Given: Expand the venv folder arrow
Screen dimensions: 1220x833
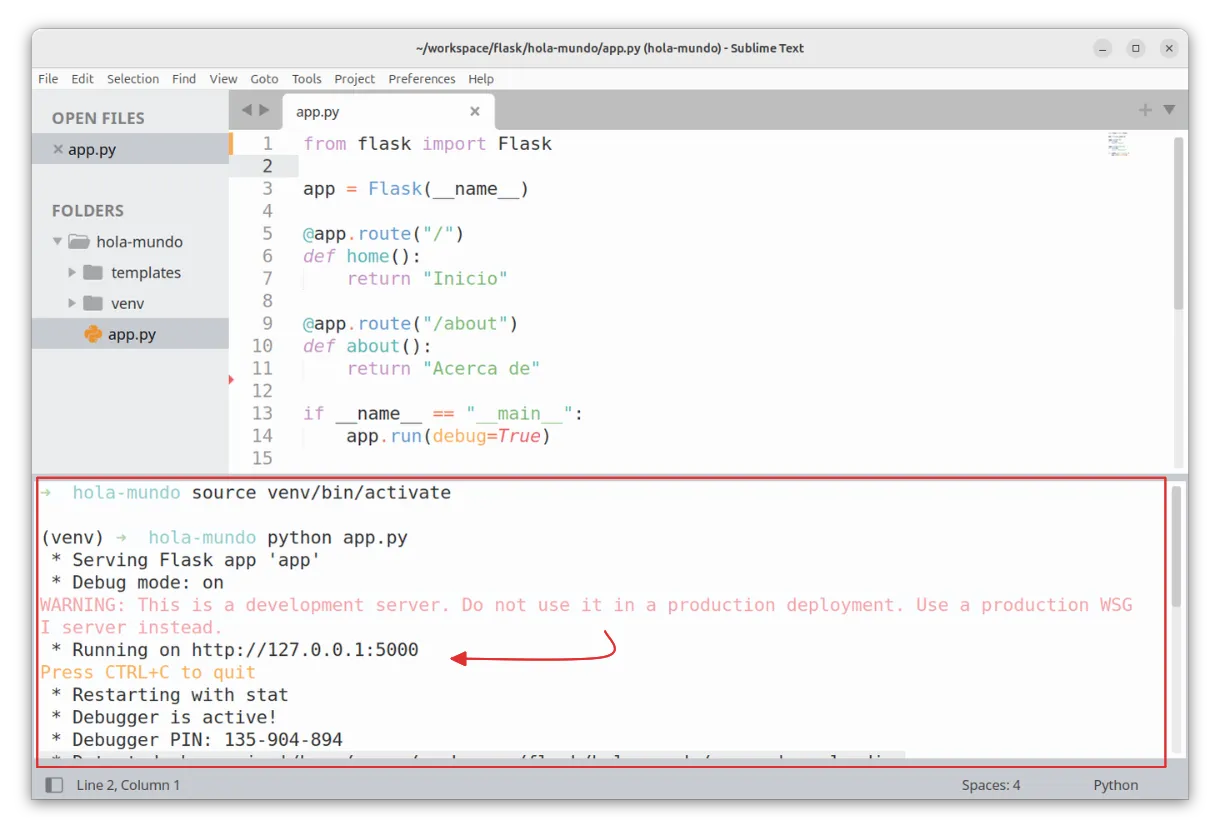Looking at the screenshot, I should 72,303.
